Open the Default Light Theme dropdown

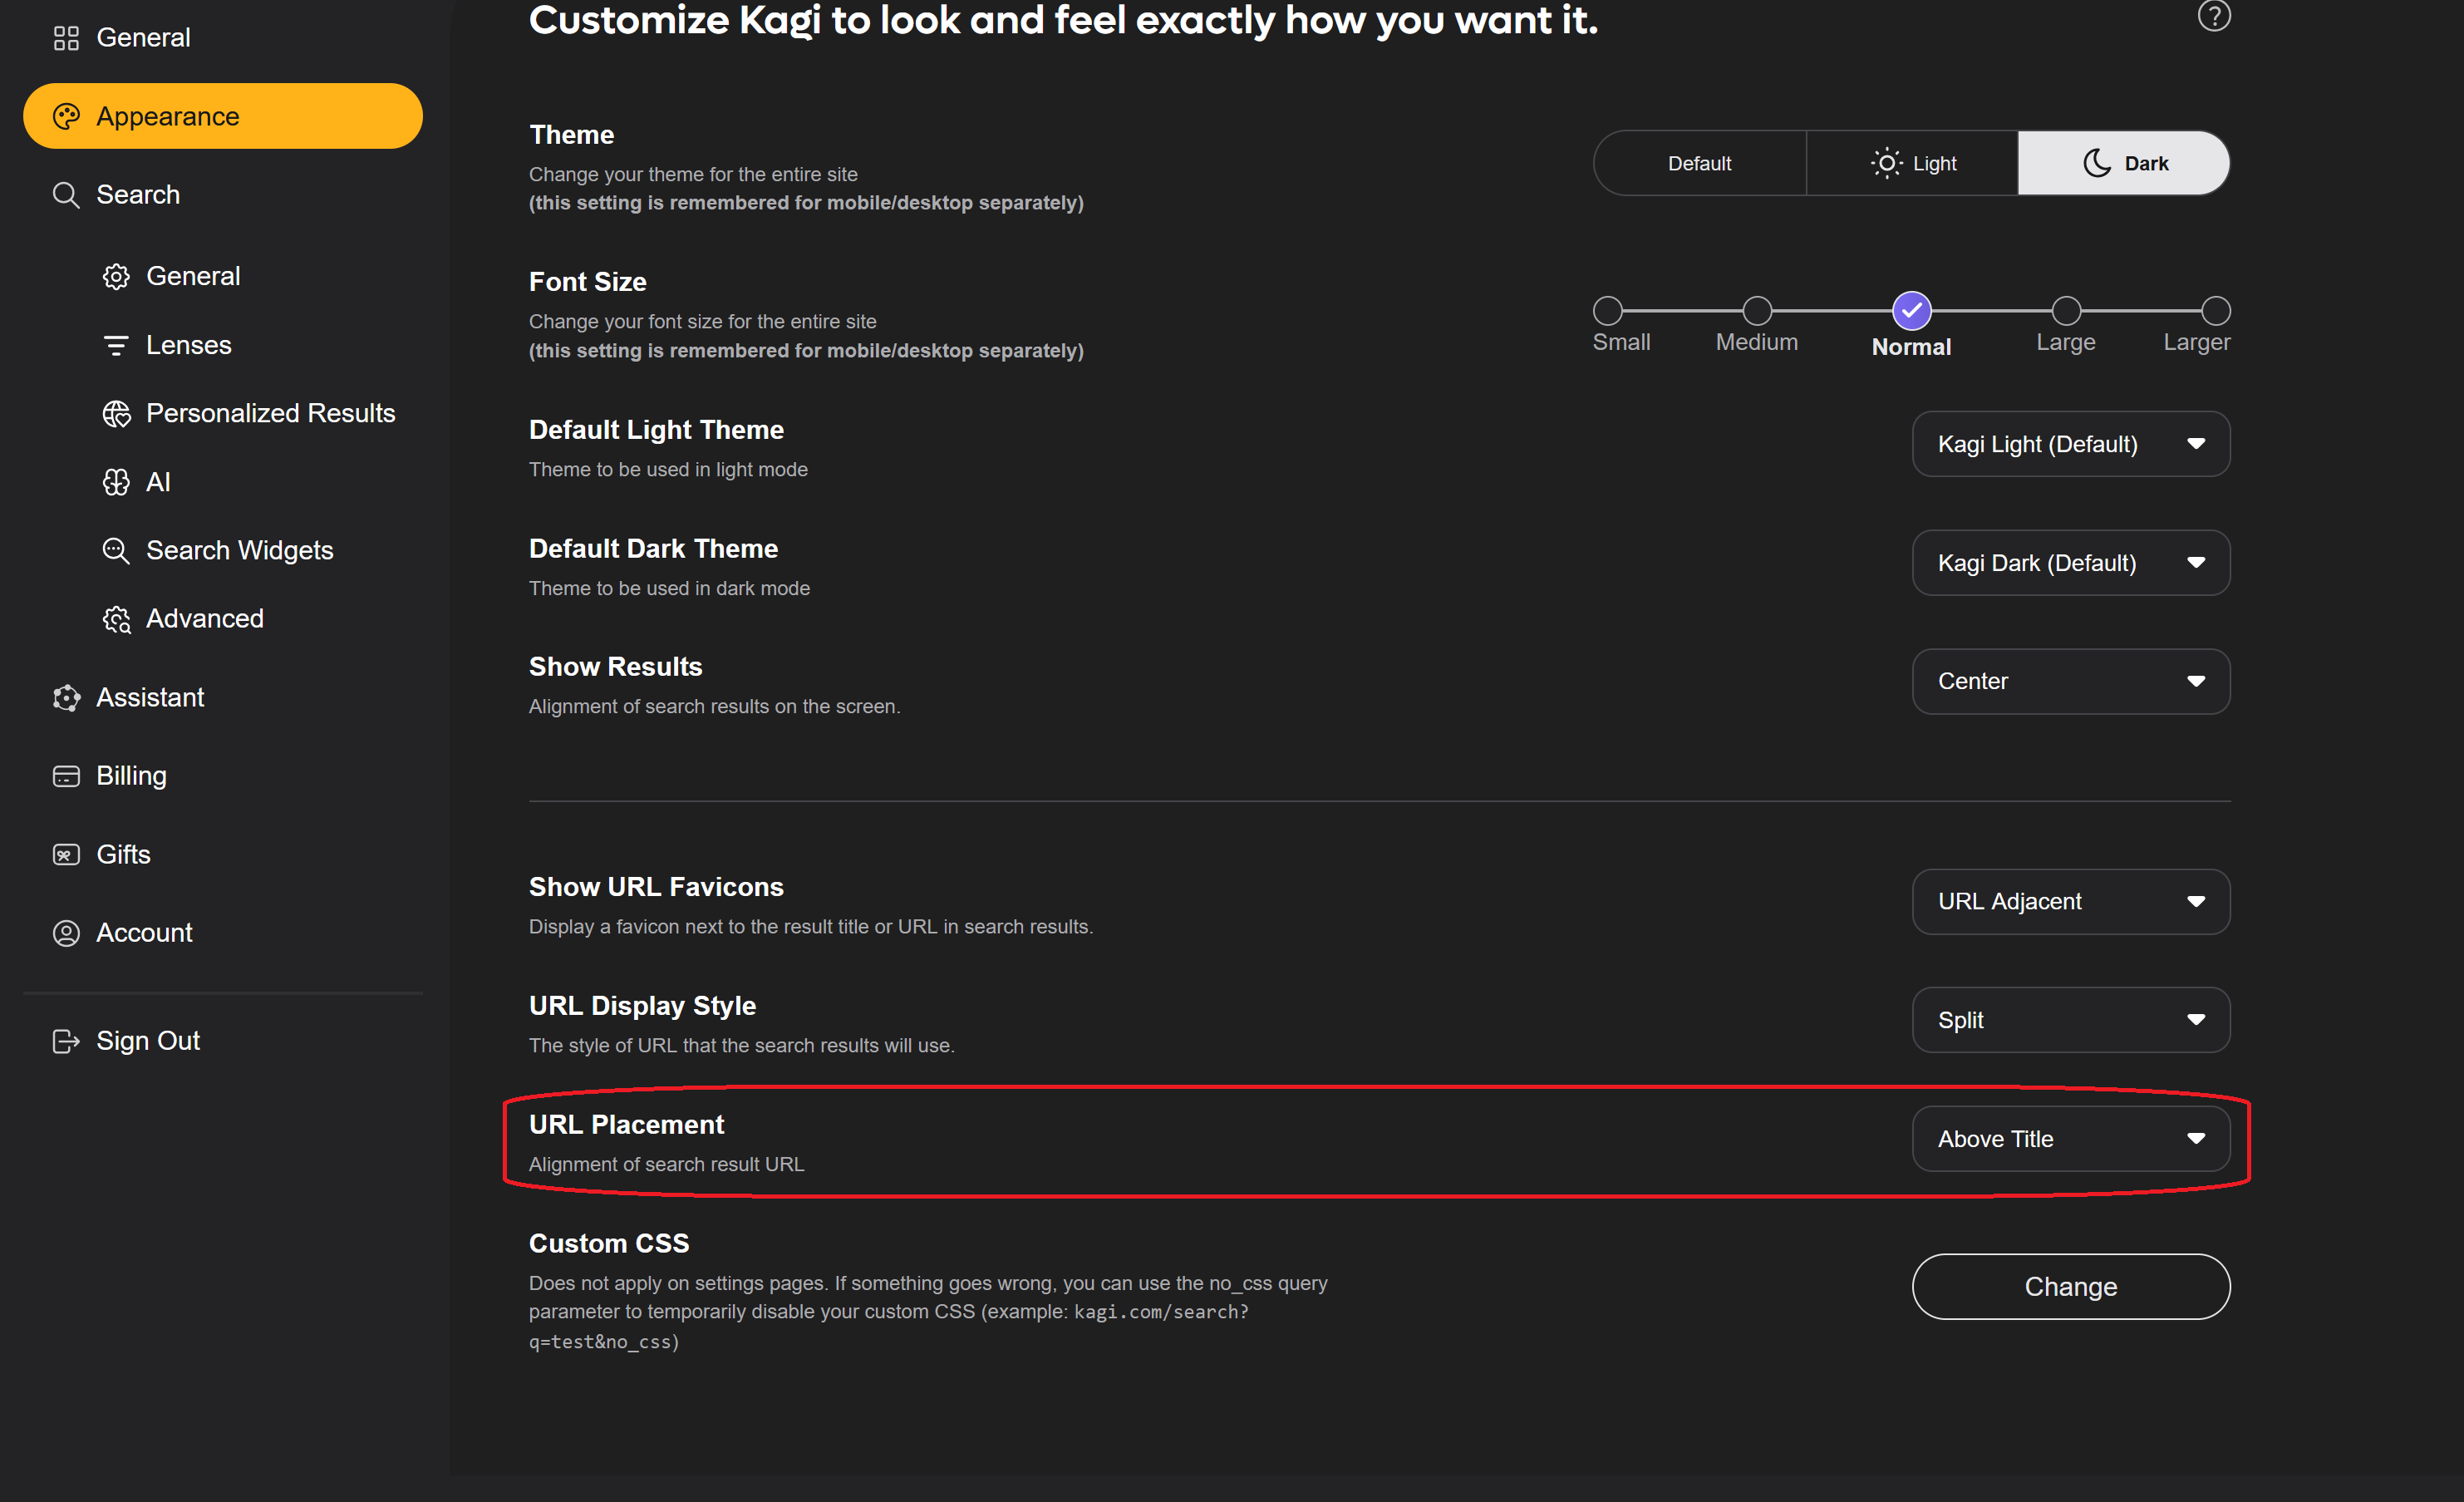(x=2070, y=444)
